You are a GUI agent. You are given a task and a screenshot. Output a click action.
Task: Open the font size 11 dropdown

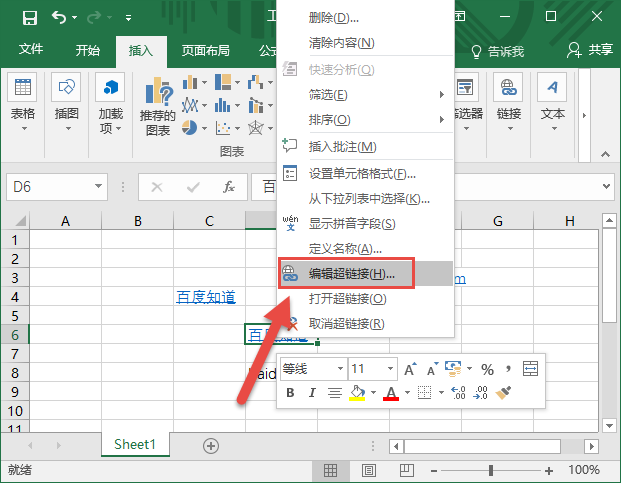pyautogui.click(x=390, y=369)
